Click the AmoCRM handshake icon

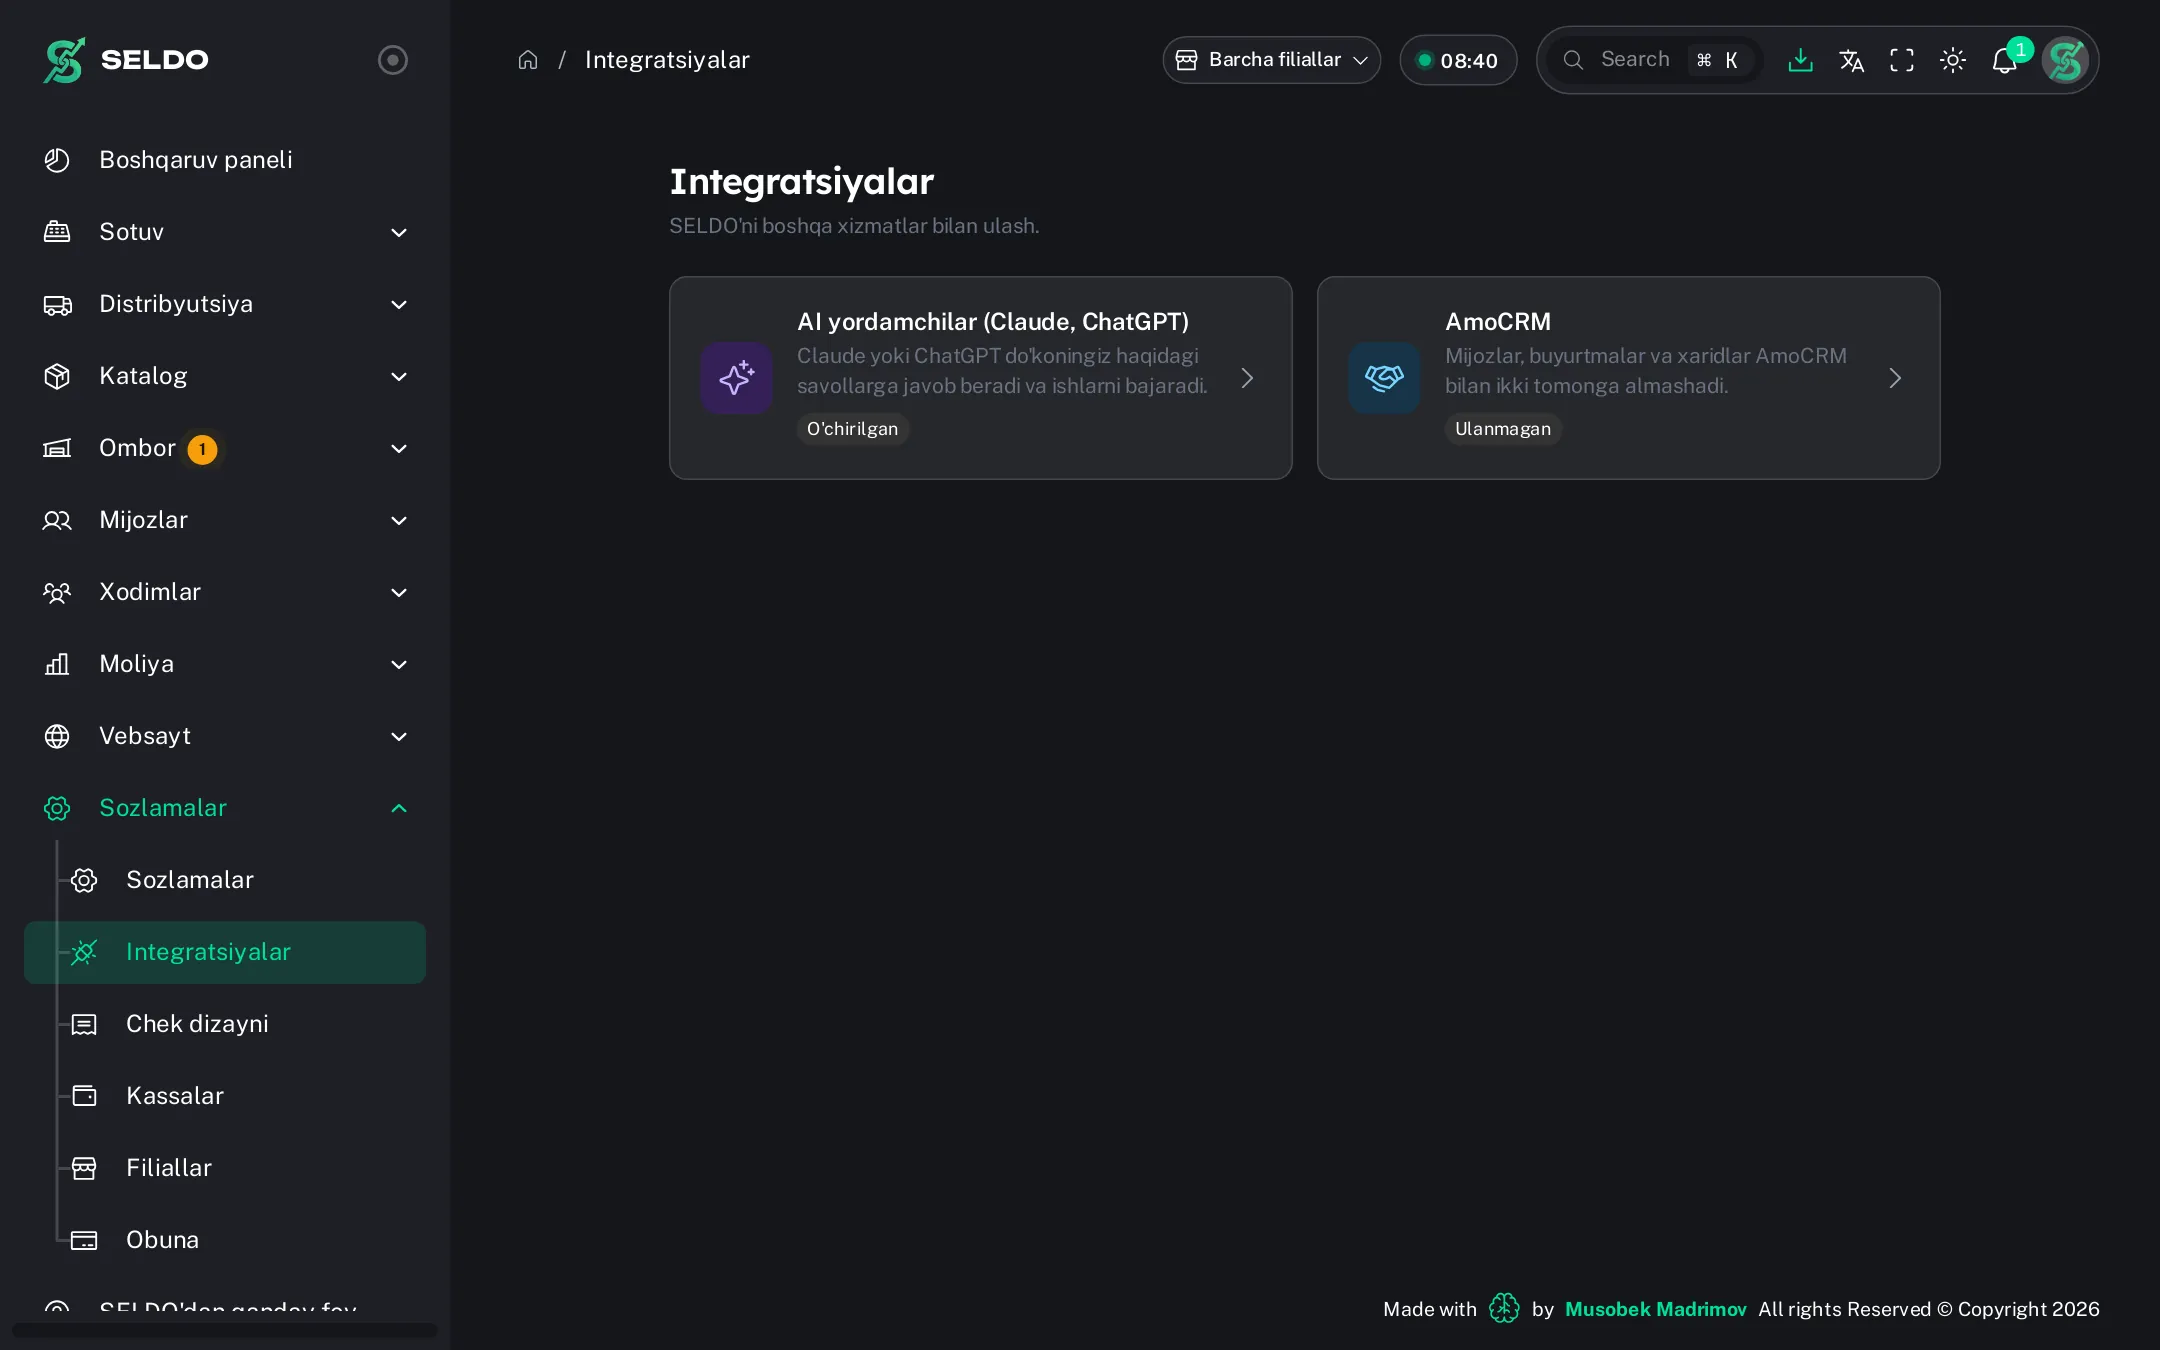pos(1384,378)
